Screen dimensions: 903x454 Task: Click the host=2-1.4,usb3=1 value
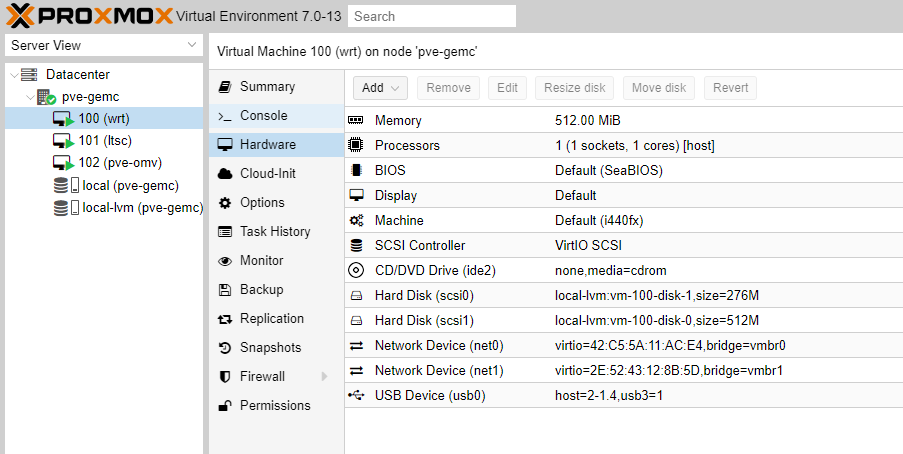pos(609,396)
